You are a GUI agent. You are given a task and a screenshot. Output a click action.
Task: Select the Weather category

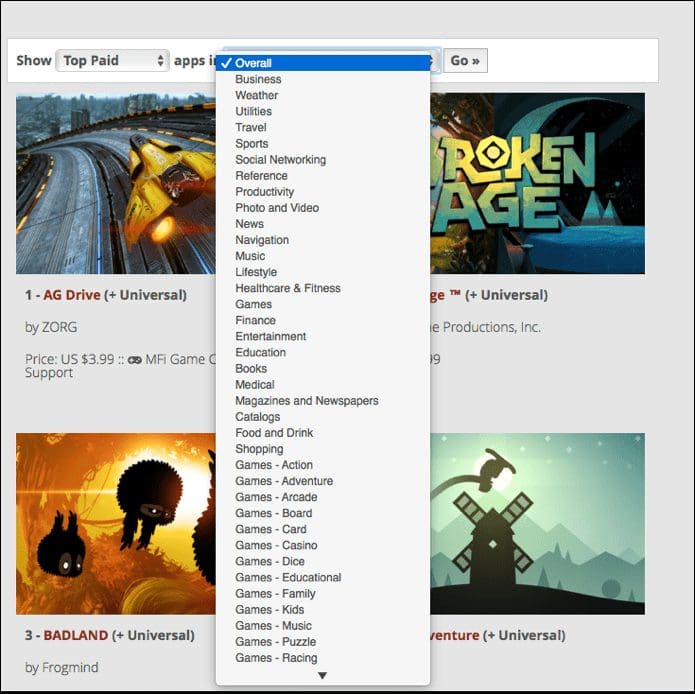(x=323, y=95)
